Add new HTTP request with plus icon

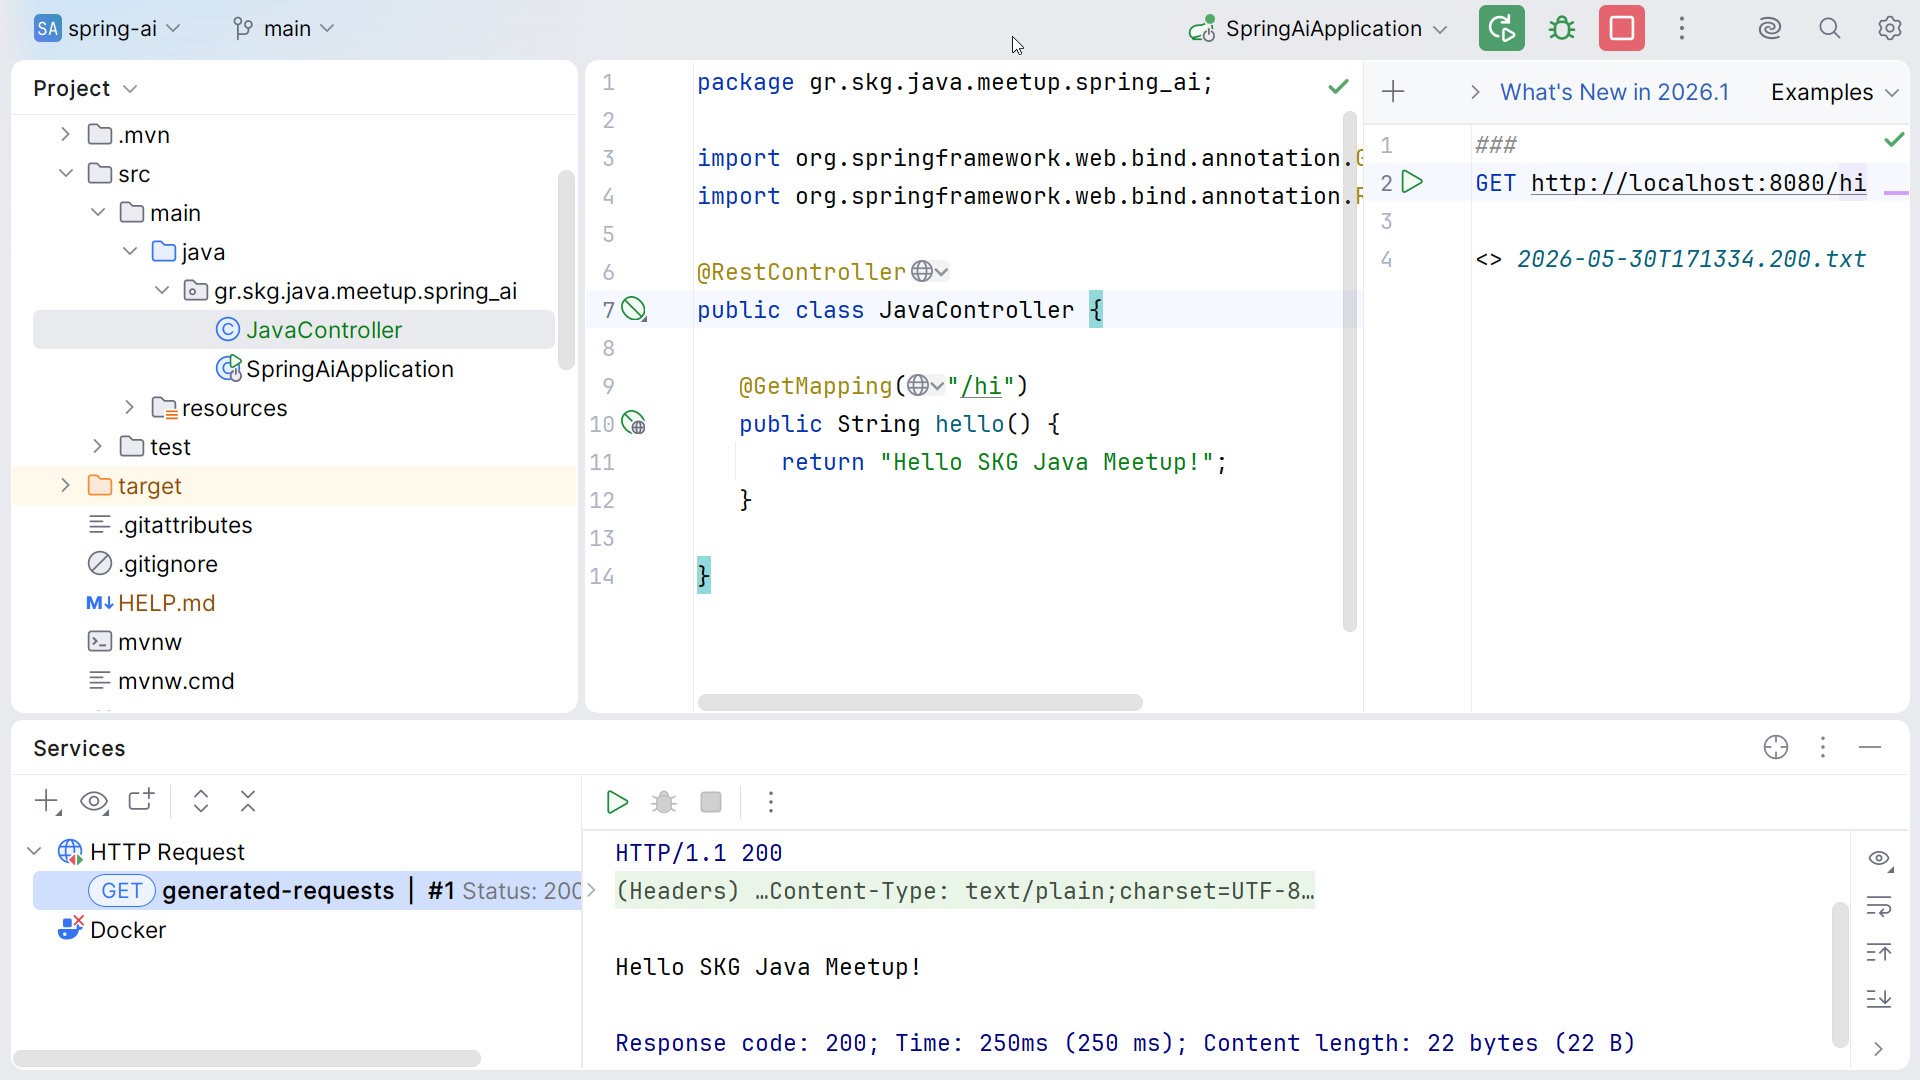[1393, 92]
